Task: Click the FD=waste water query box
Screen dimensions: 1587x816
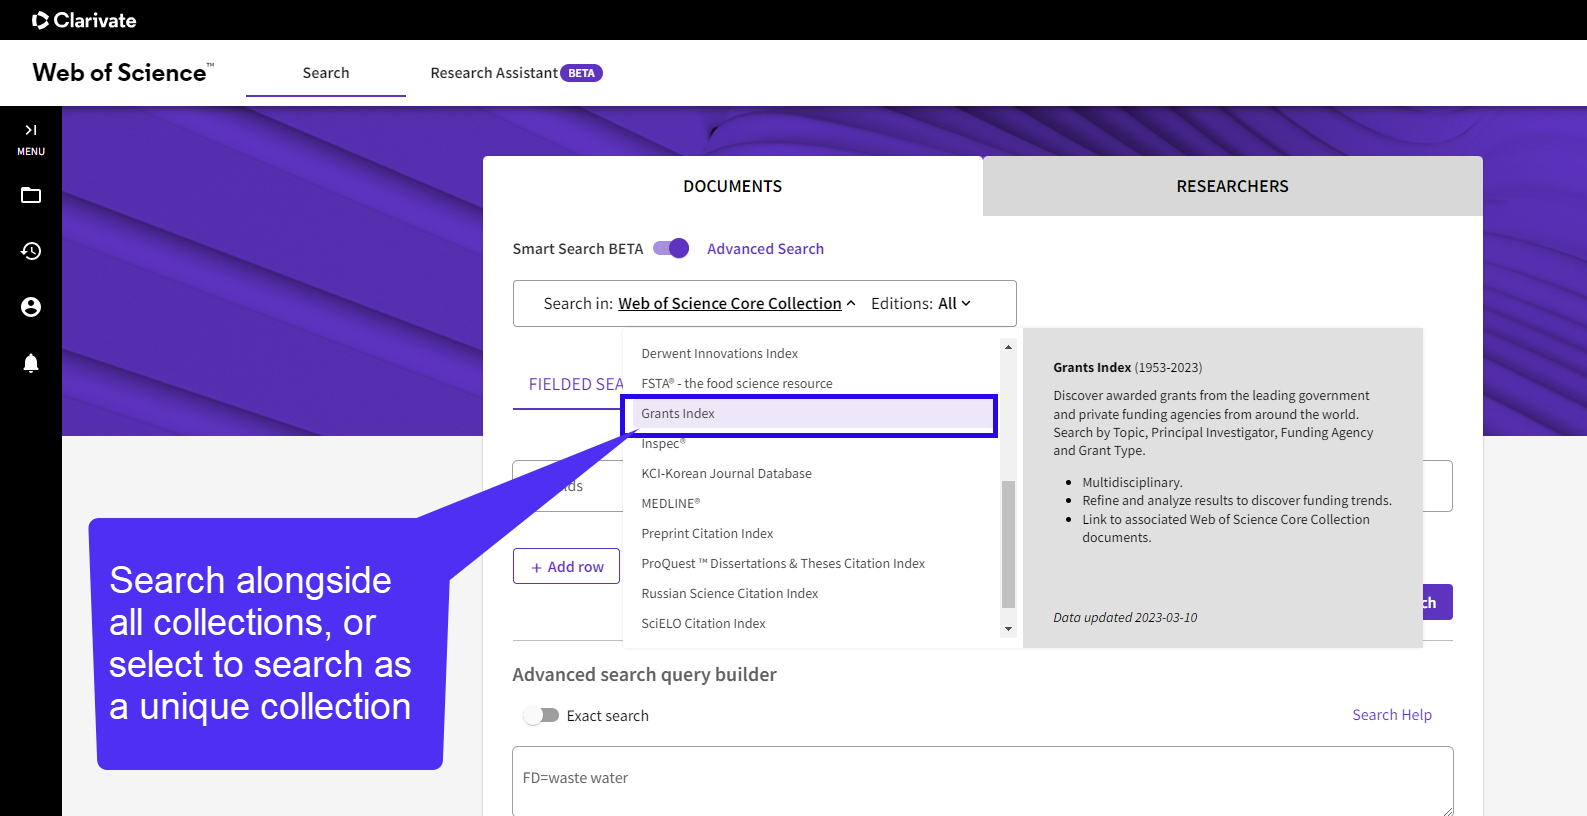Action: pyautogui.click(x=983, y=781)
